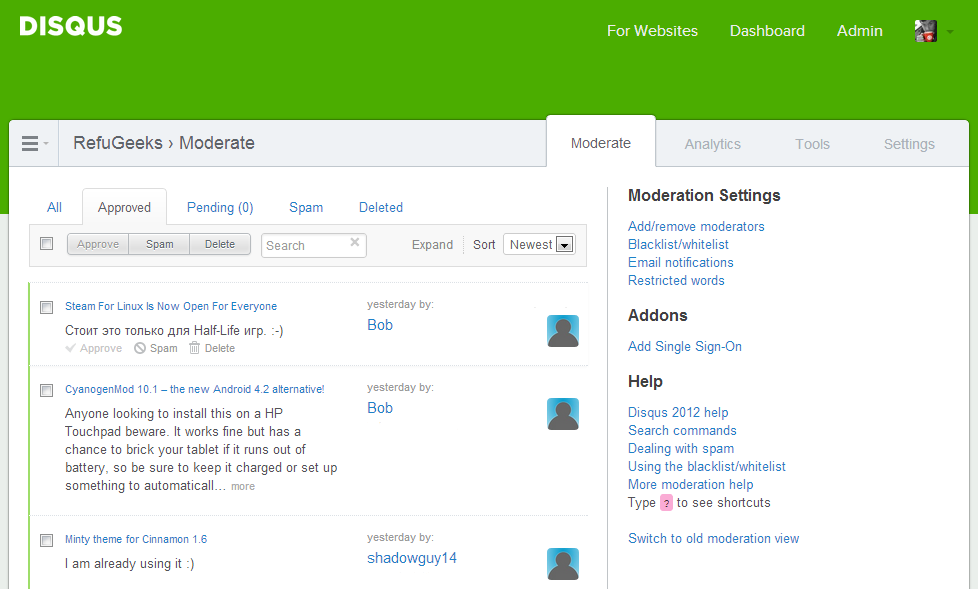The height and width of the screenshot is (589, 978).
Task: Open the Newest sort dropdown
Action: click(539, 245)
